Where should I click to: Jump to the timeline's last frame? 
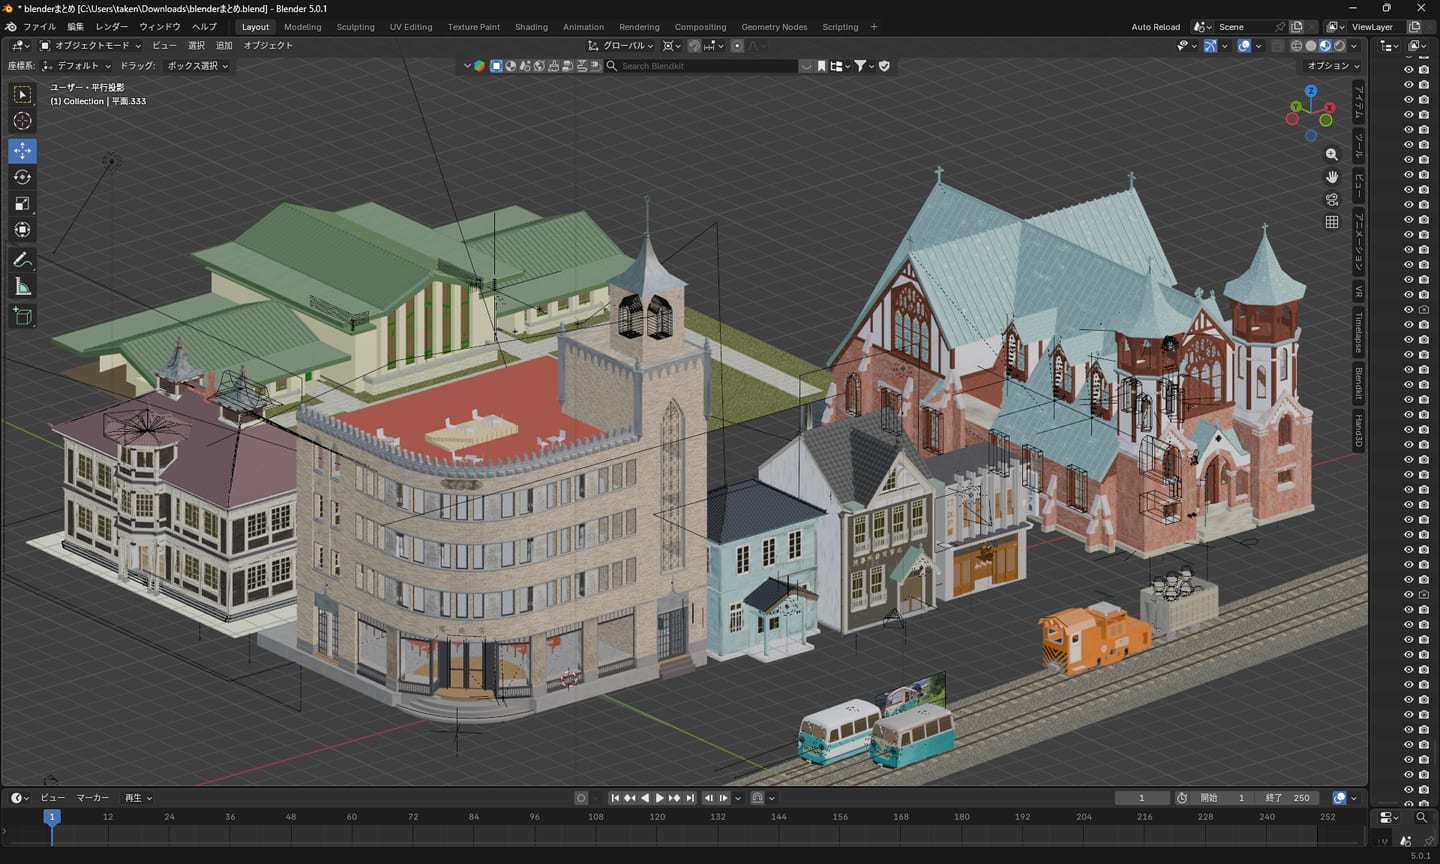[690, 798]
